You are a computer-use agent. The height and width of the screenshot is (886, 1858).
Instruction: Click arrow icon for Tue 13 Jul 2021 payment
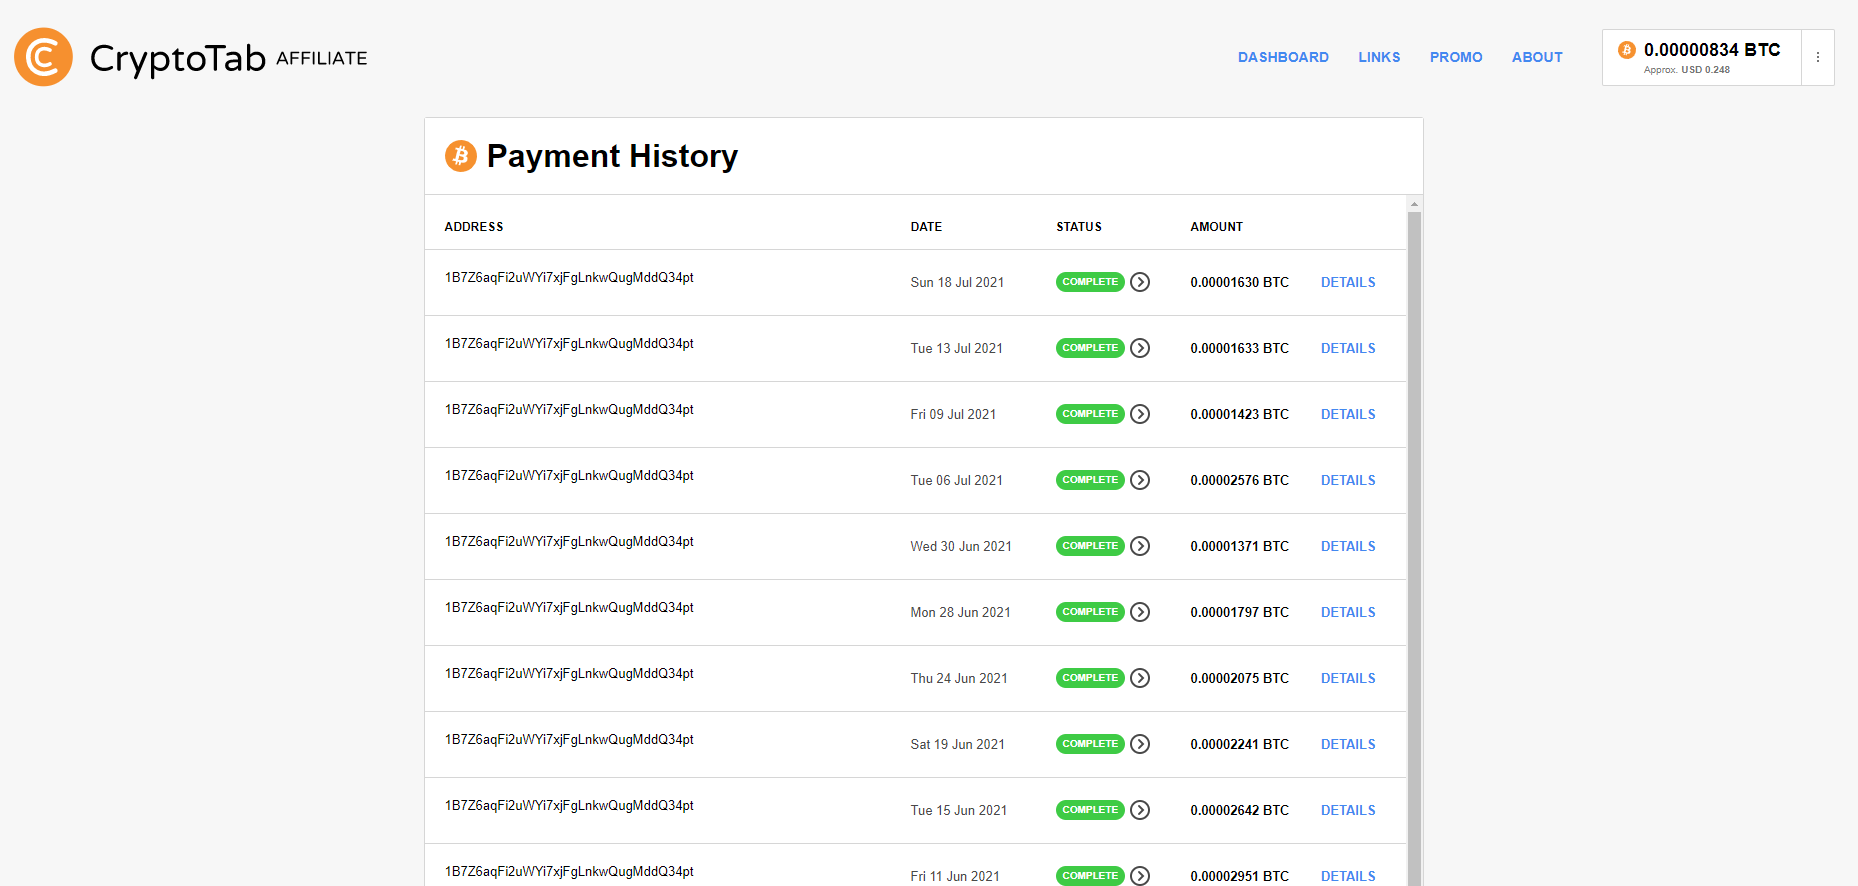coord(1140,348)
